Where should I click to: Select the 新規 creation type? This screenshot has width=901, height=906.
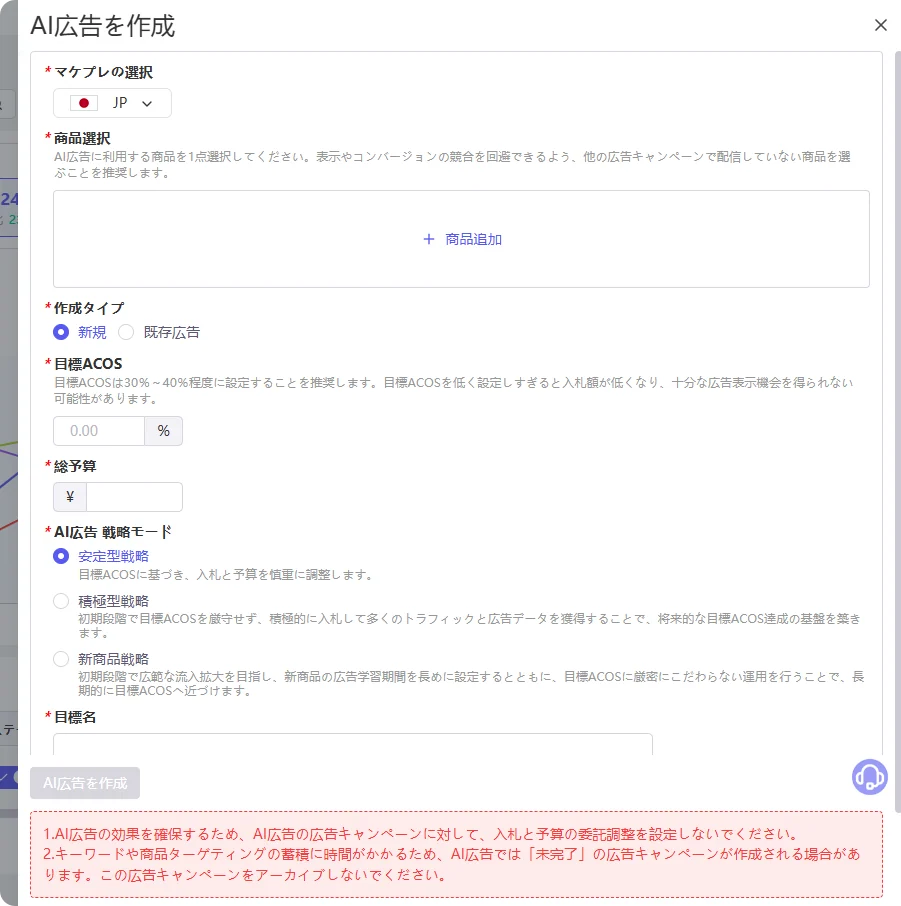coord(61,332)
